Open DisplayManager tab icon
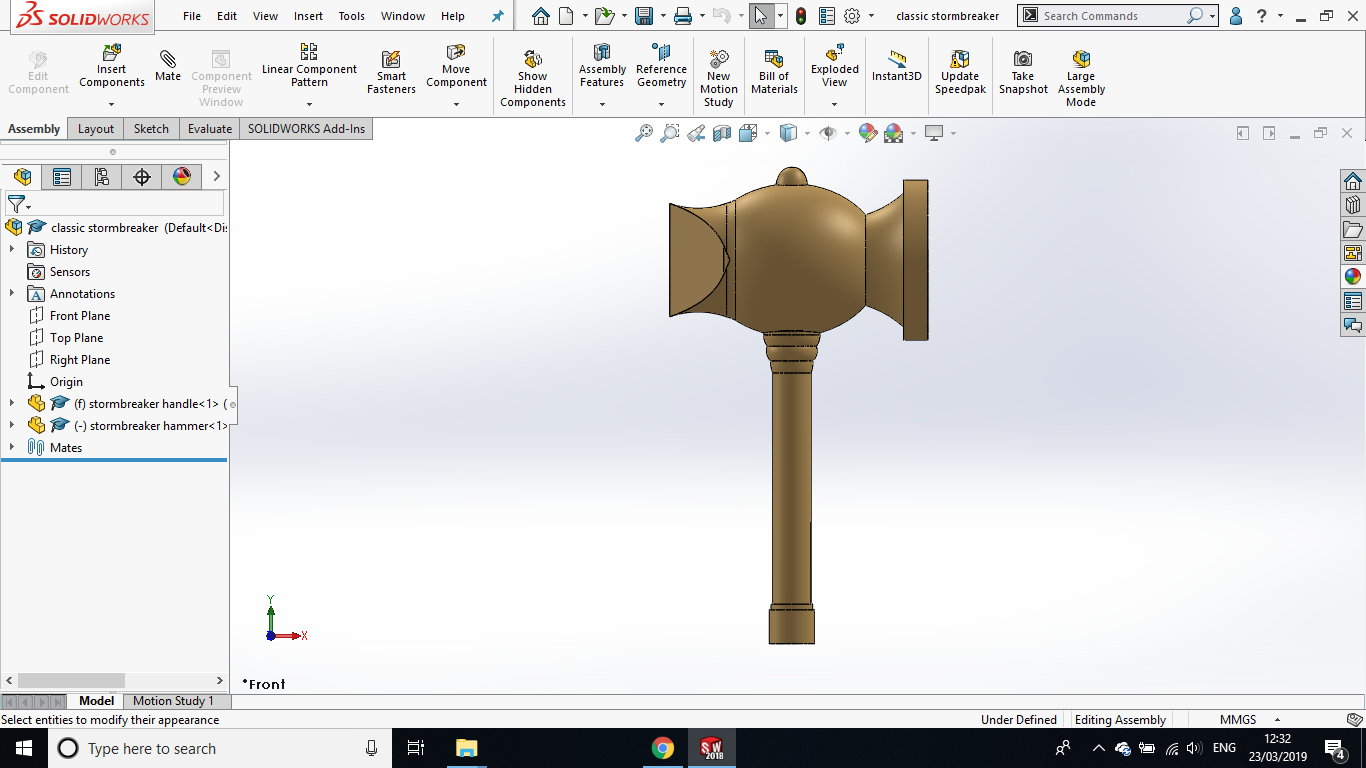This screenshot has height=768, width=1366. pyautogui.click(x=182, y=177)
